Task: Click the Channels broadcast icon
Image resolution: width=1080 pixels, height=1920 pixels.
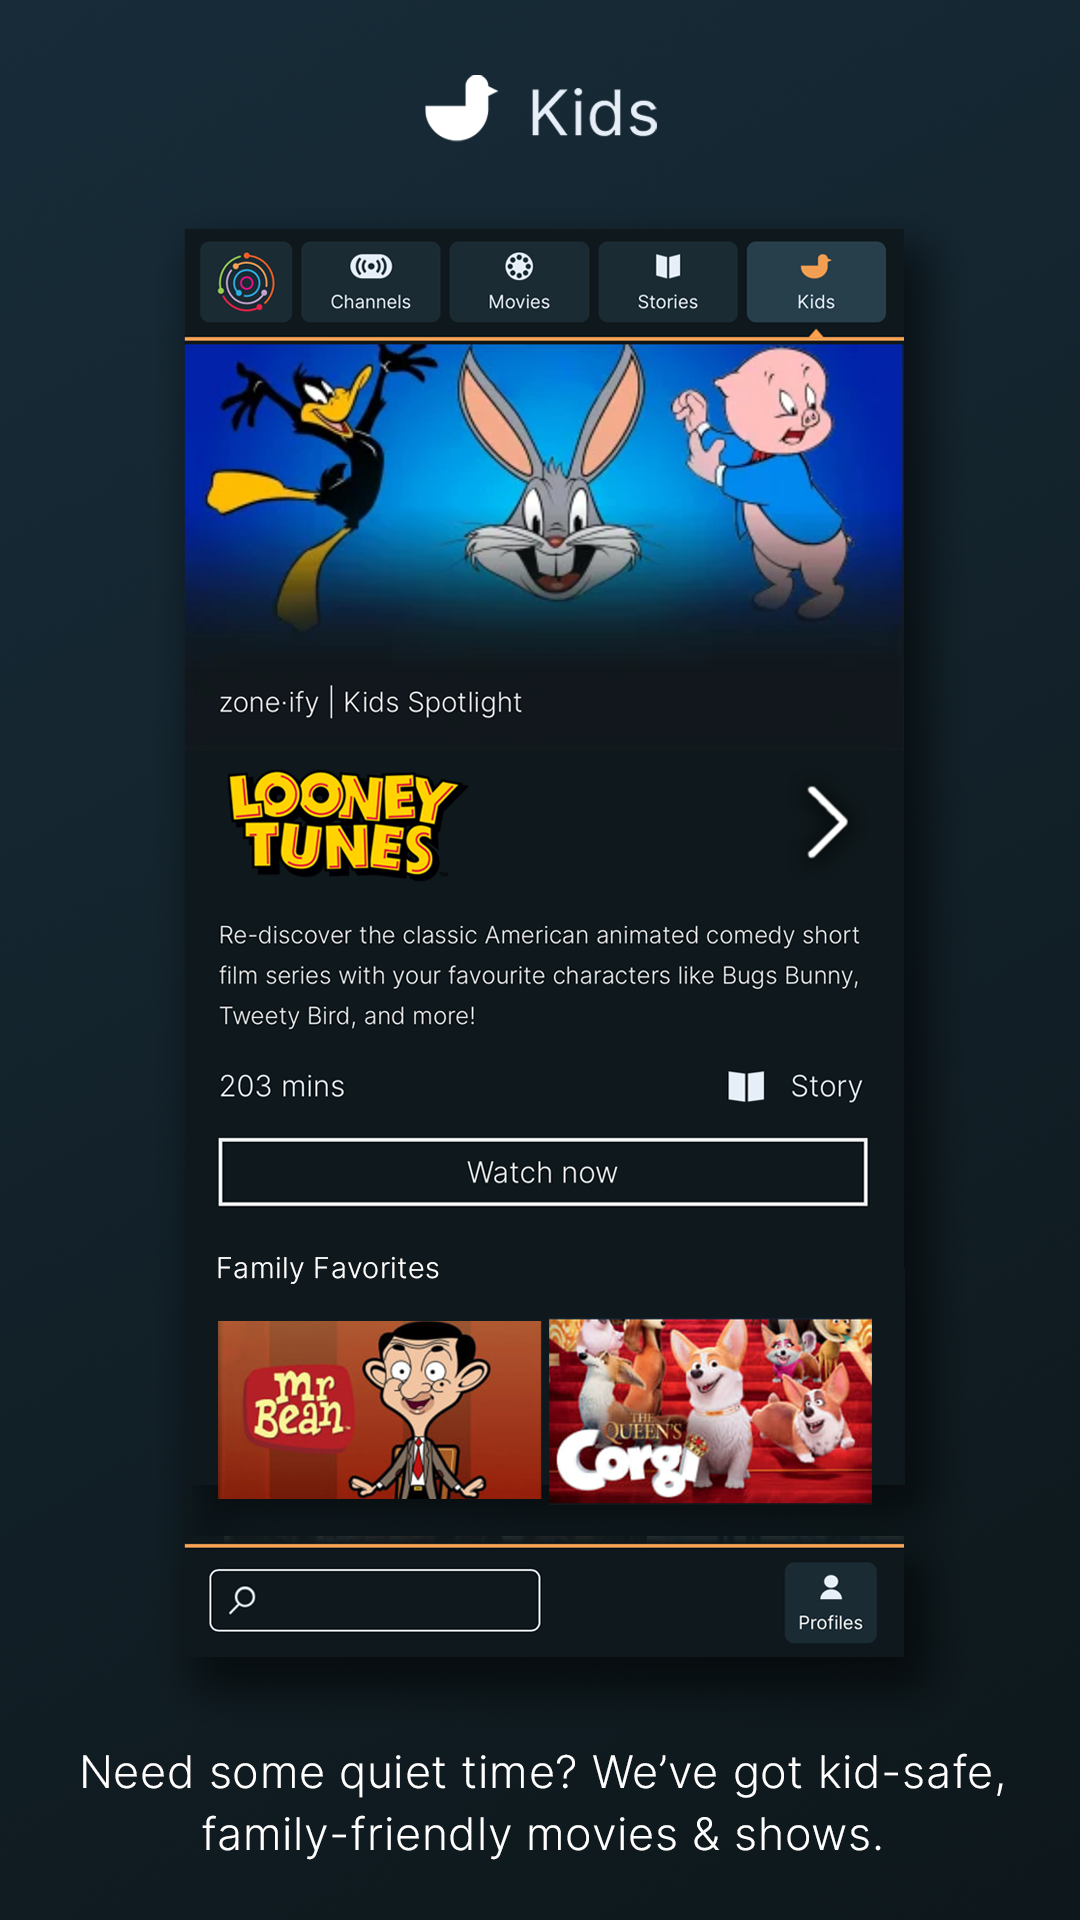Action: (x=371, y=266)
